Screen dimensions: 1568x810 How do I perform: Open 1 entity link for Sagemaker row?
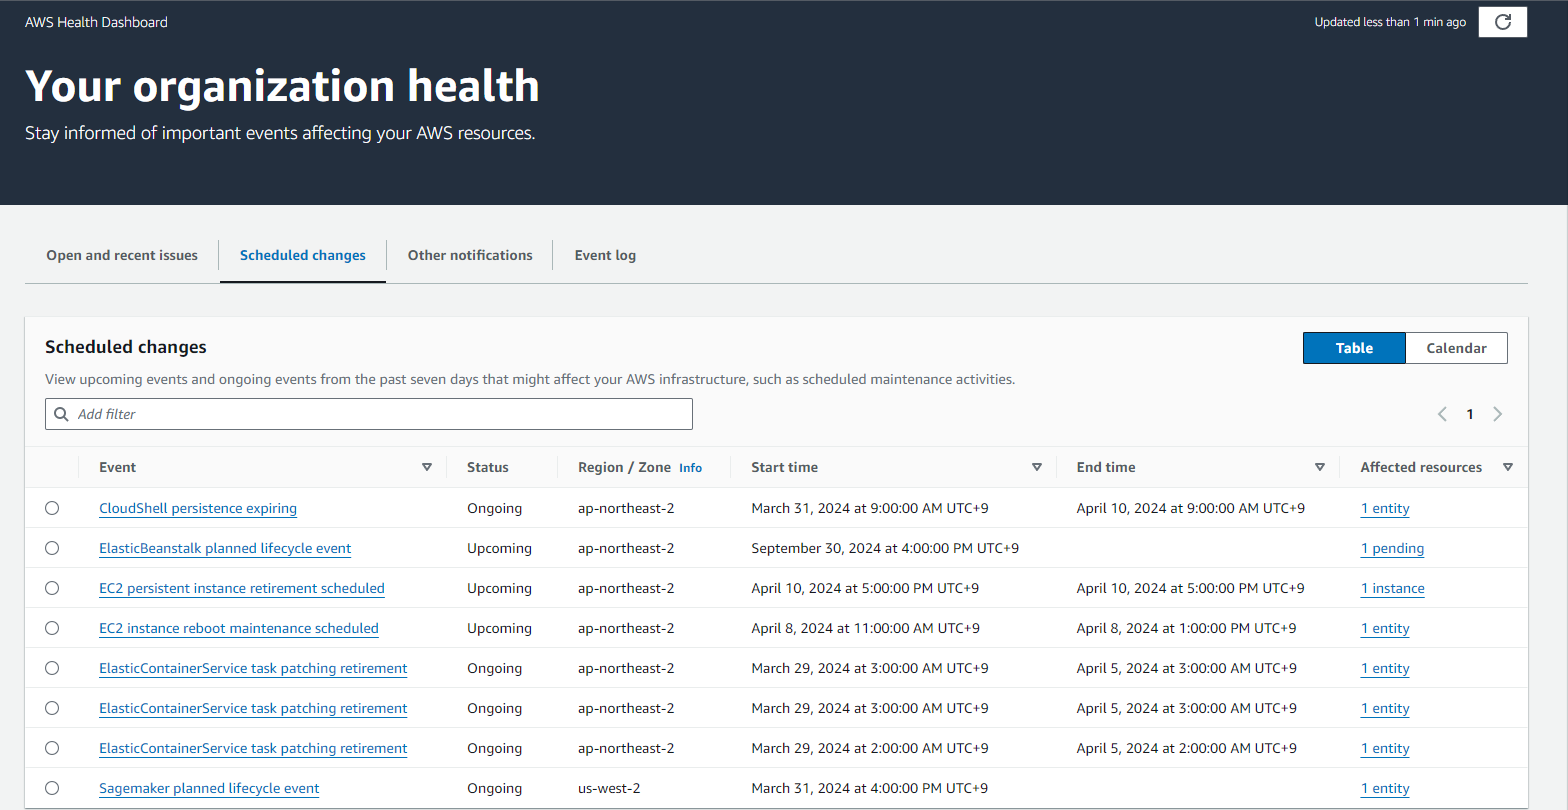coord(1385,788)
